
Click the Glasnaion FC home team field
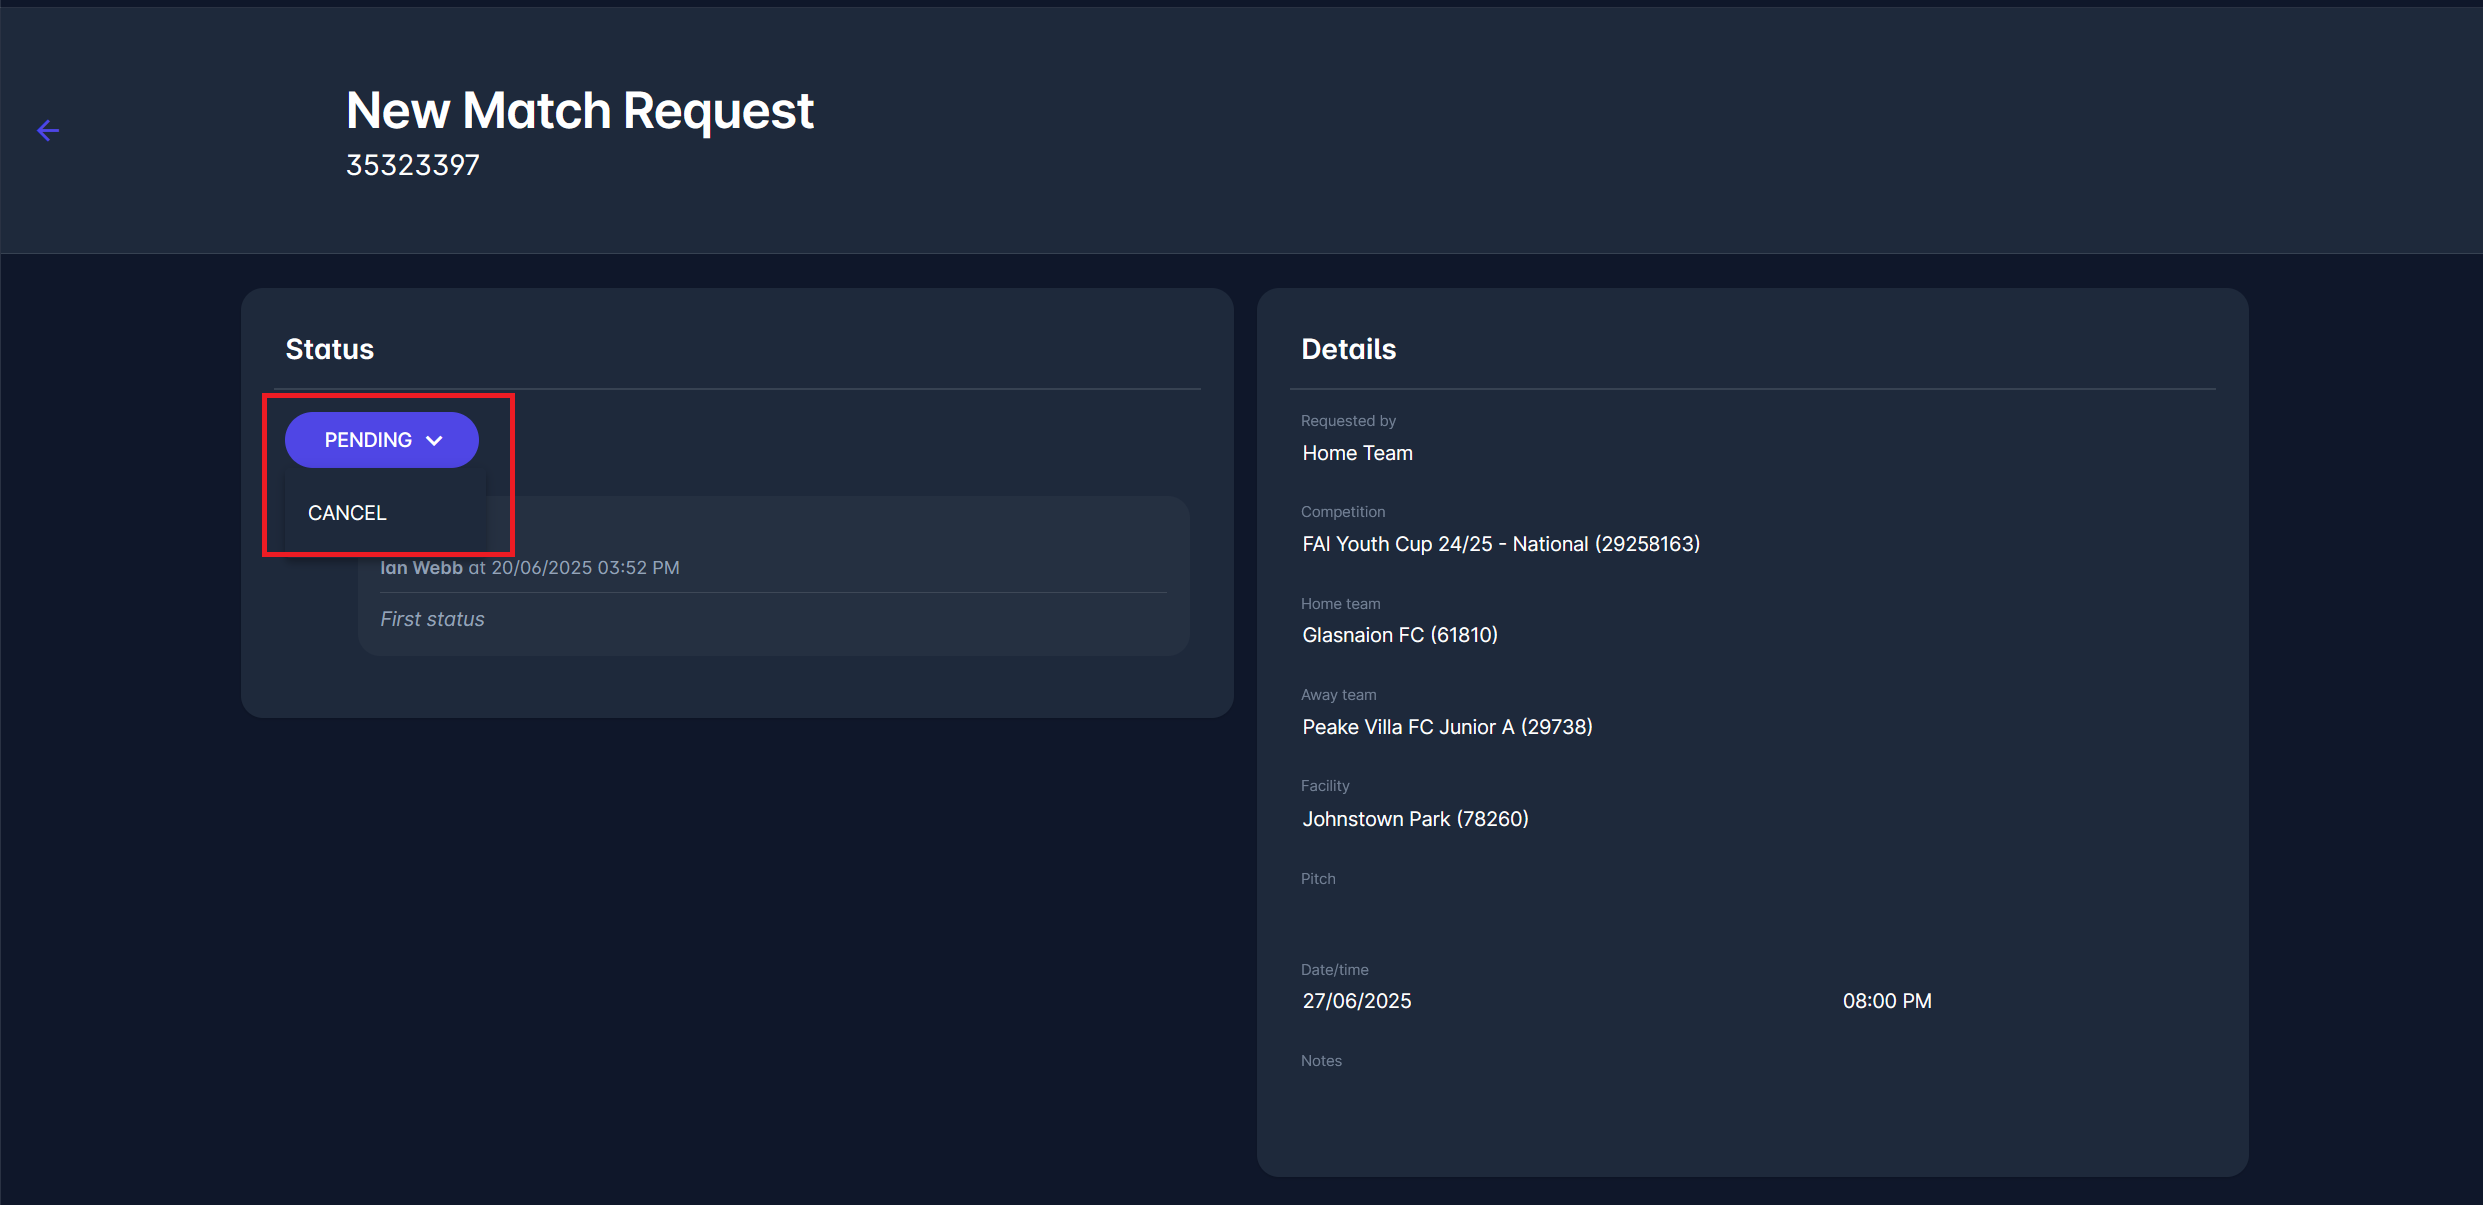tap(1399, 635)
